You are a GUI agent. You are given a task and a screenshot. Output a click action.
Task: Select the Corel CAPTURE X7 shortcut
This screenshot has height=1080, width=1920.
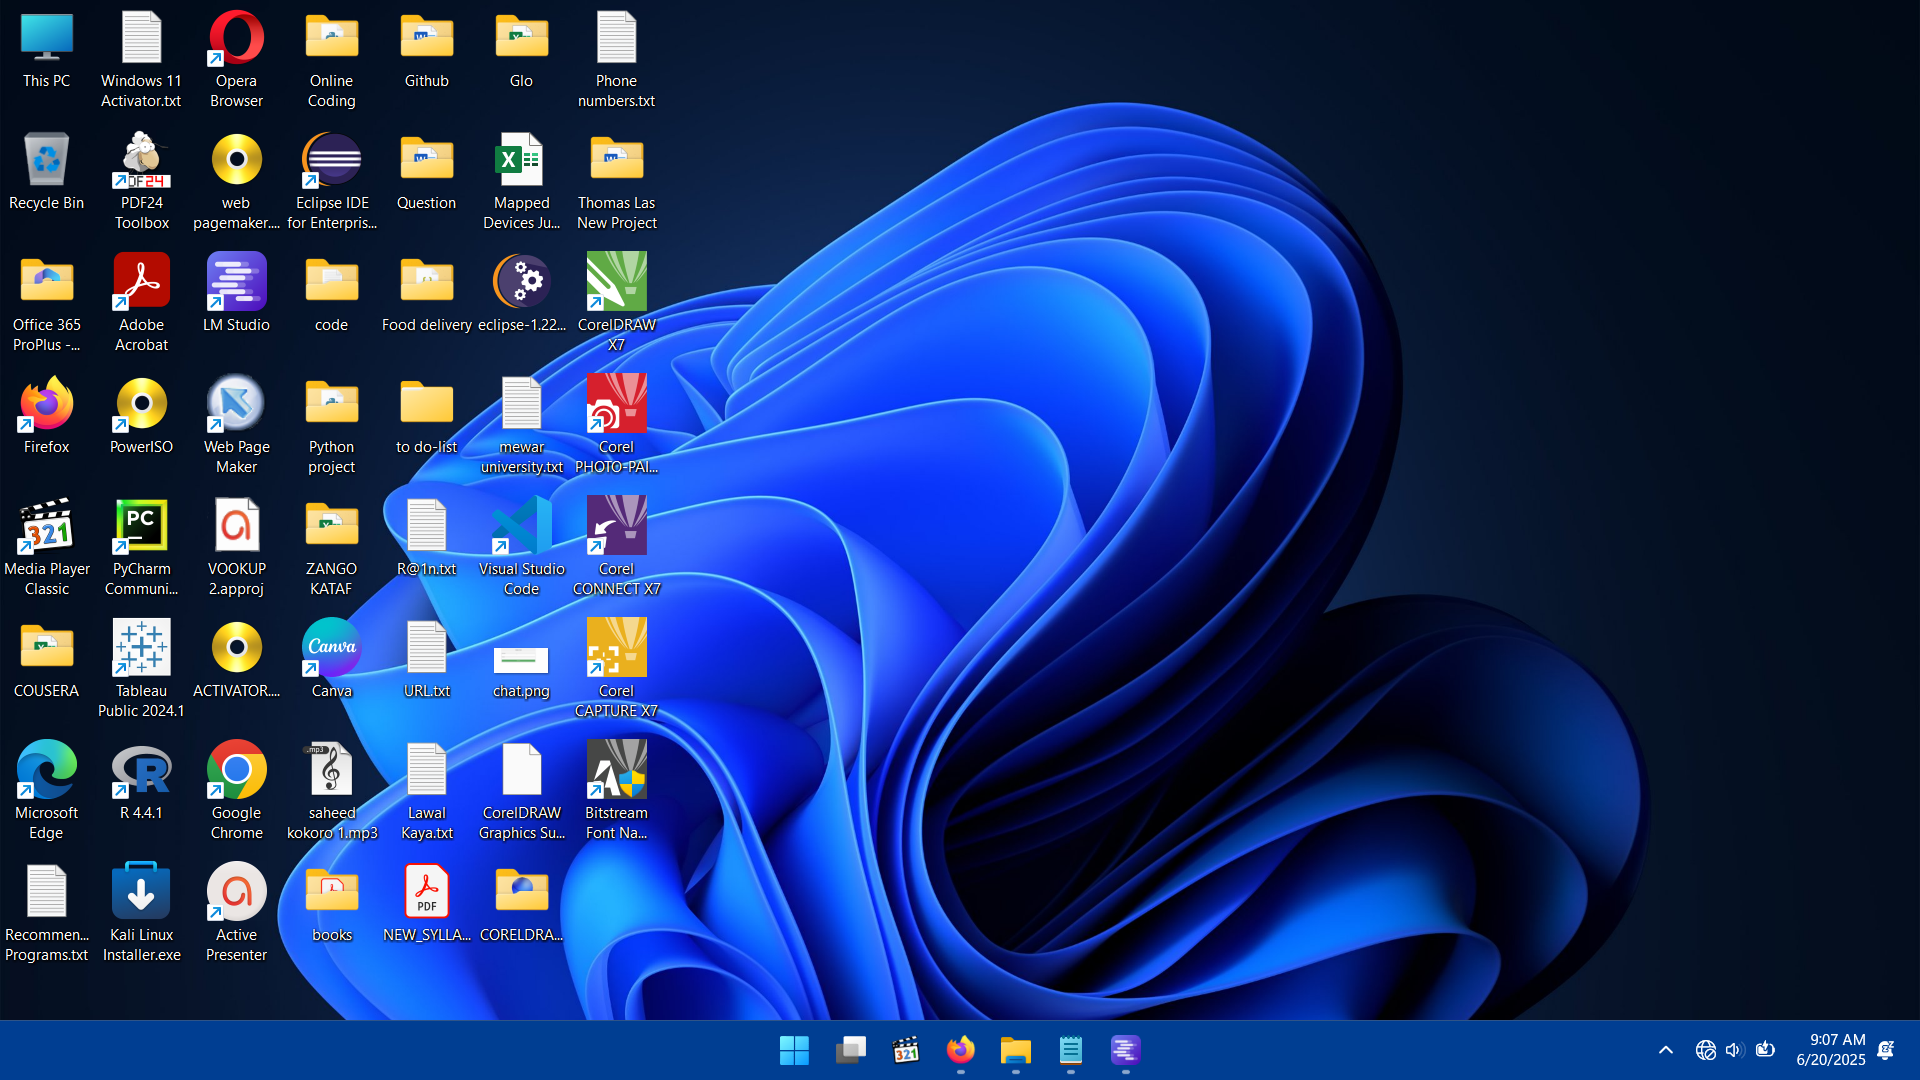617,670
